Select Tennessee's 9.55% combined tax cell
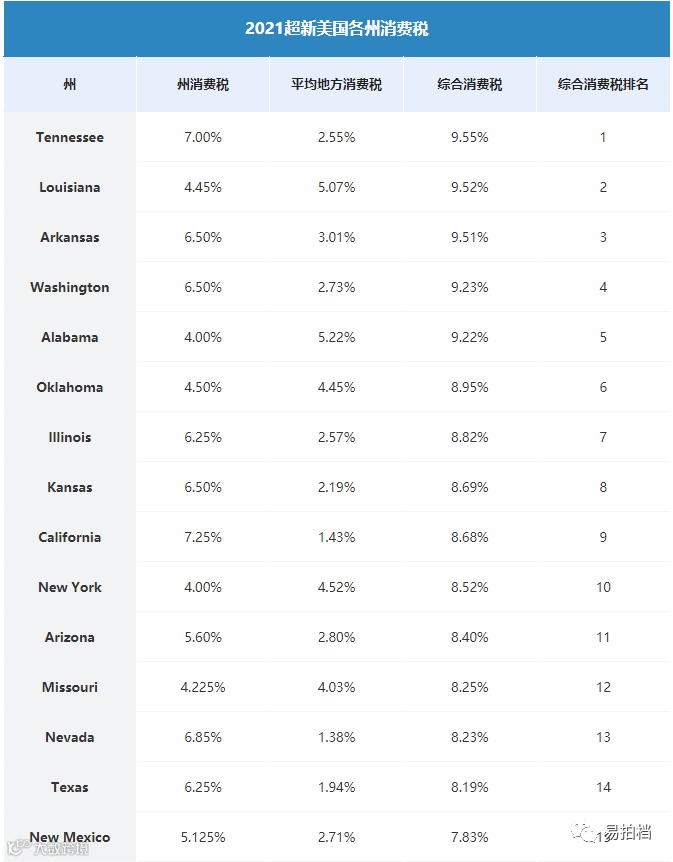This screenshot has width=673, height=862. click(469, 137)
